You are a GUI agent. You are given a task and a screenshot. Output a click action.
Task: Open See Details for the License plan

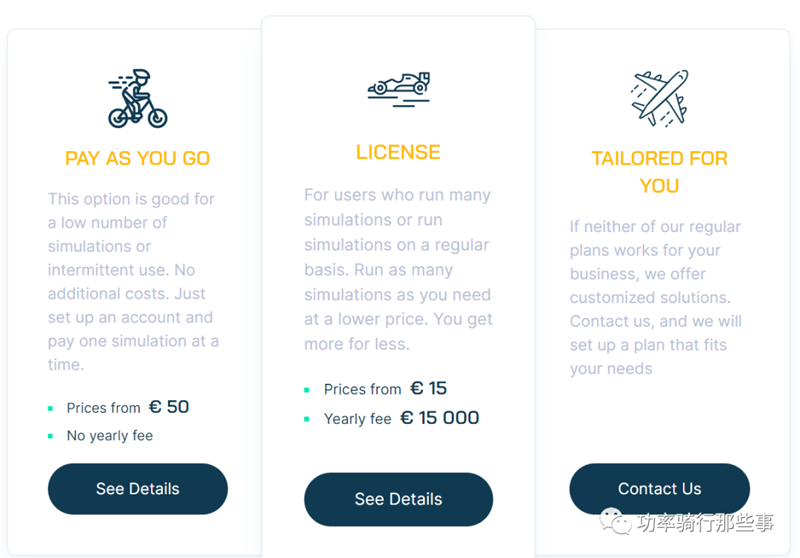tap(398, 499)
